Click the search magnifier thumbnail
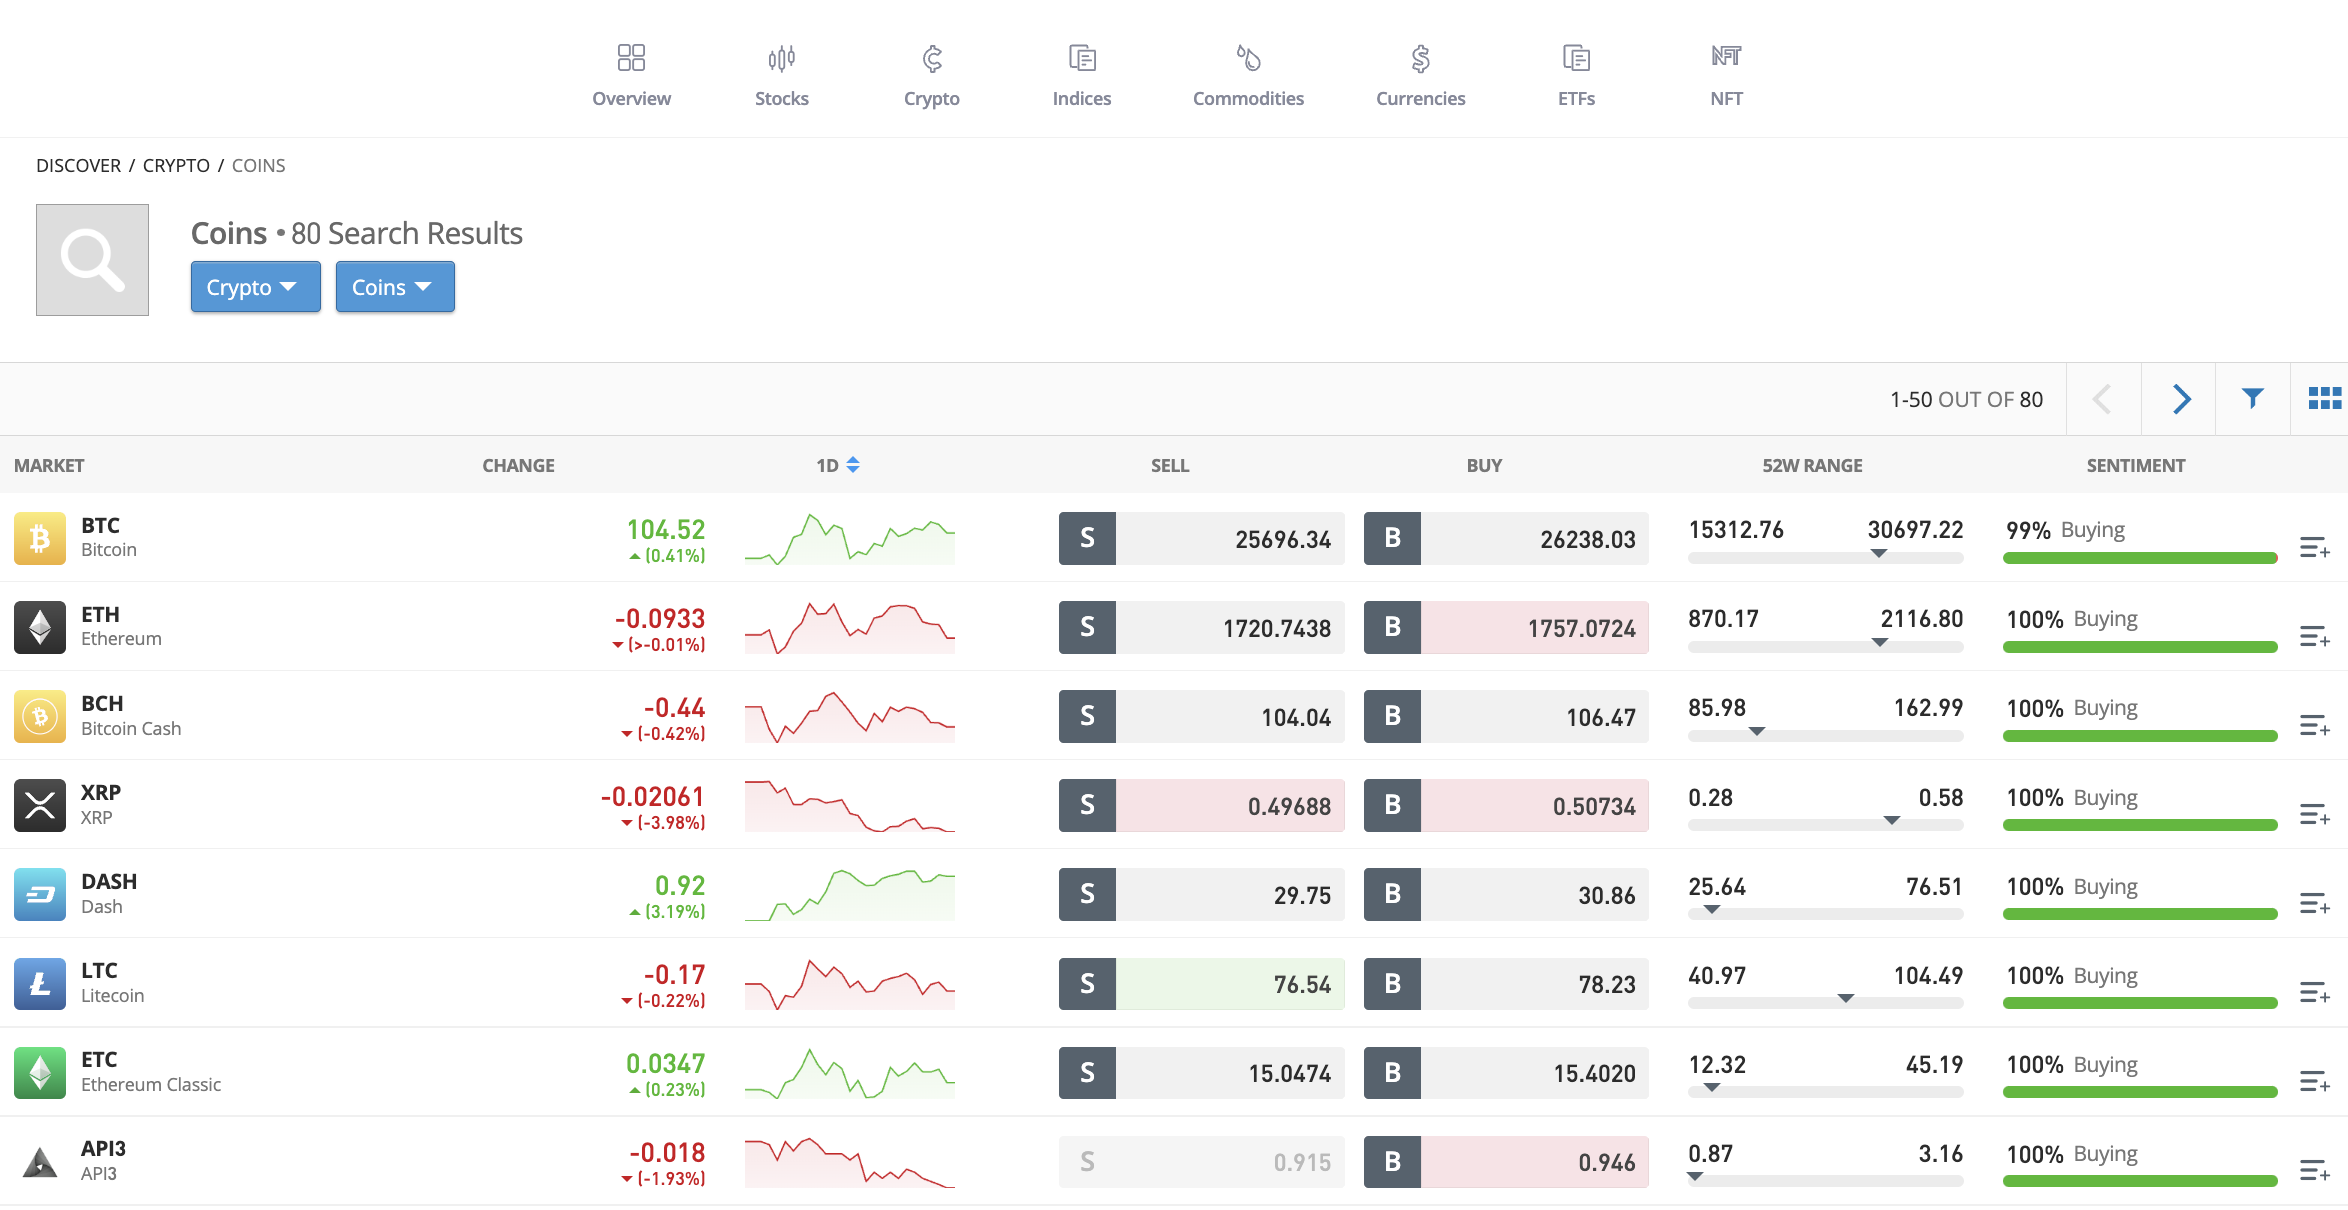 pyautogui.click(x=92, y=260)
